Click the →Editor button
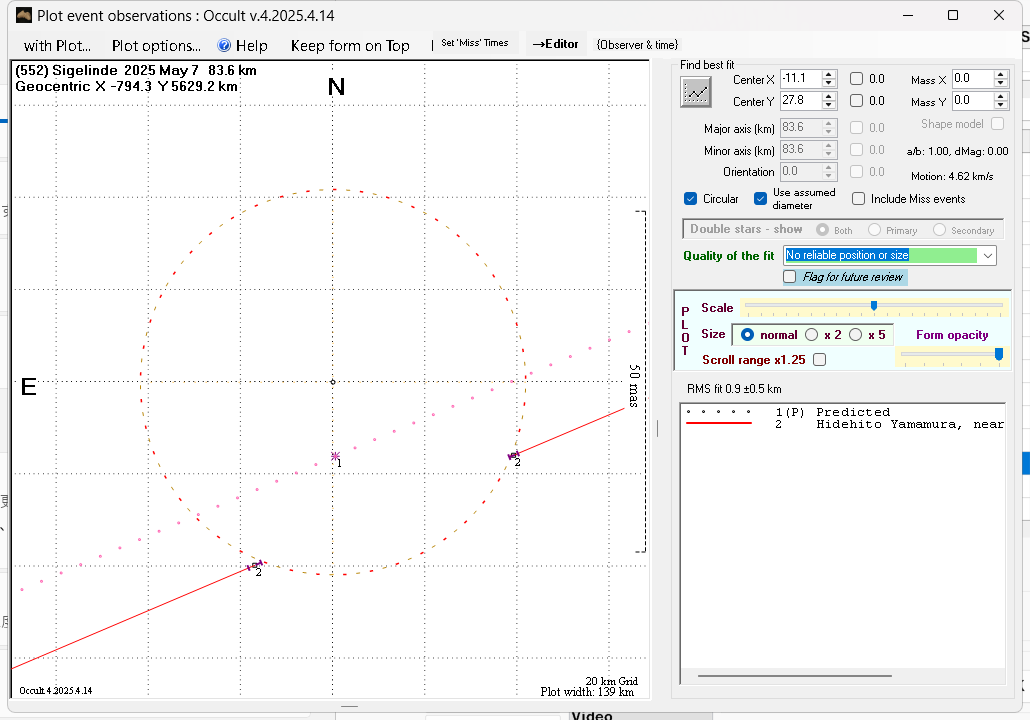 click(554, 44)
